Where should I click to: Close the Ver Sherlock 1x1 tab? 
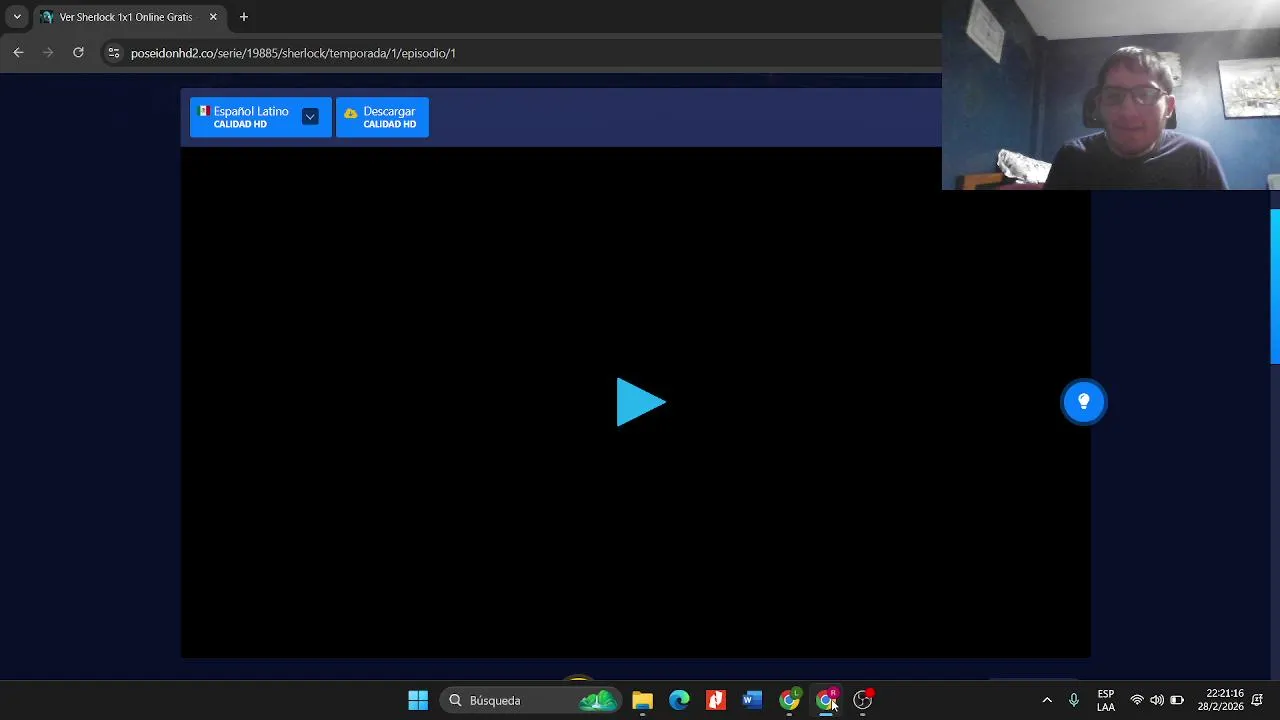[213, 17]
